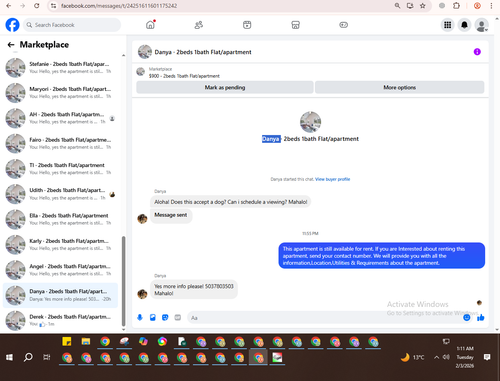The height and width of the screenshot is (381, 500).
Task: Open the Angel conversation
Action: point(60,270)
